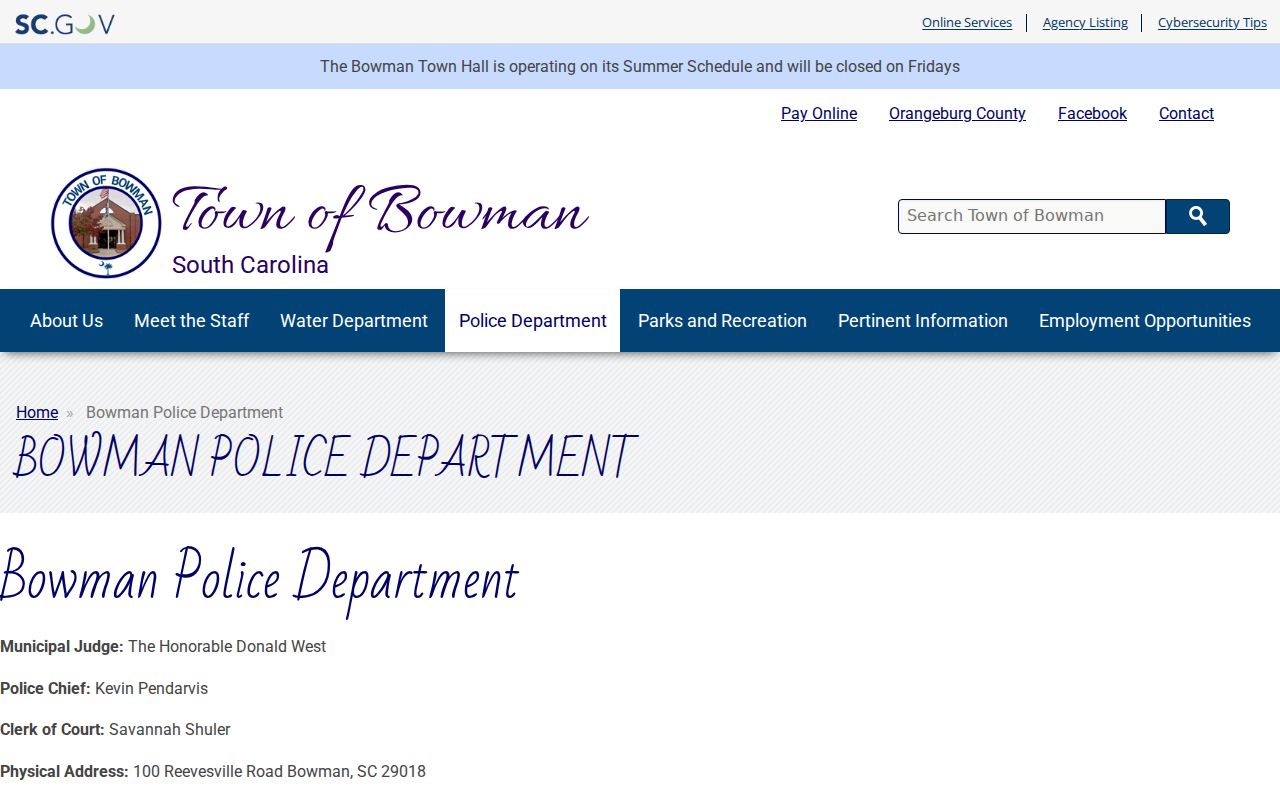Visit the Orangeburg County link
The width and height of the screenshot is (1280, 800).
pos(957,114)
